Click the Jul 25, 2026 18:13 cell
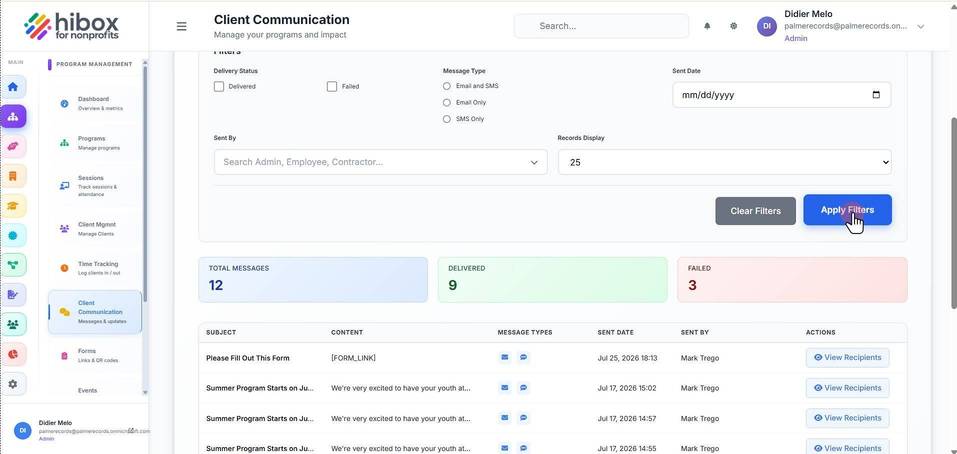 [x=627, y=358]
